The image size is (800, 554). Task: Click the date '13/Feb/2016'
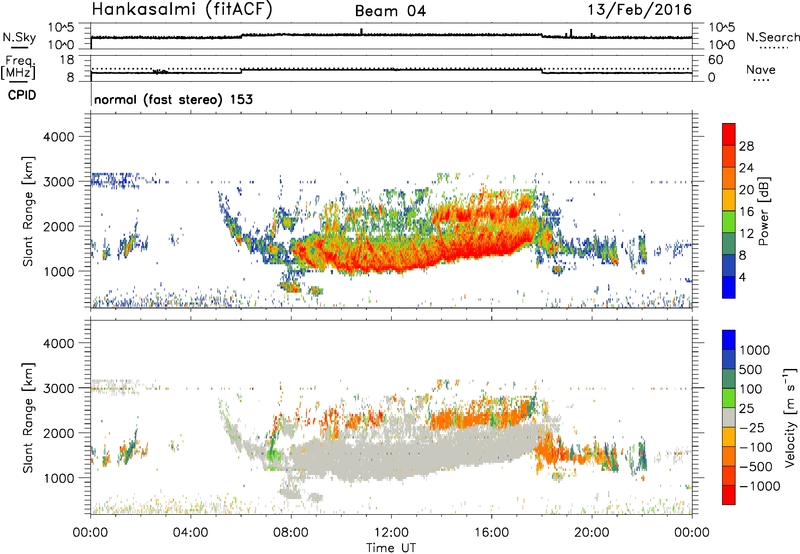tap(640, 10)
